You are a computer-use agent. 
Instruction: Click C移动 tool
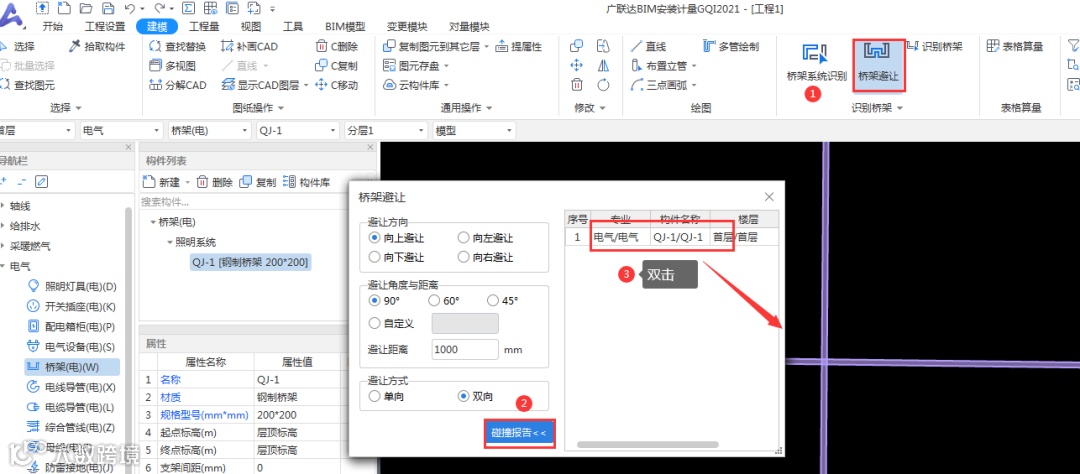[336, 85]
